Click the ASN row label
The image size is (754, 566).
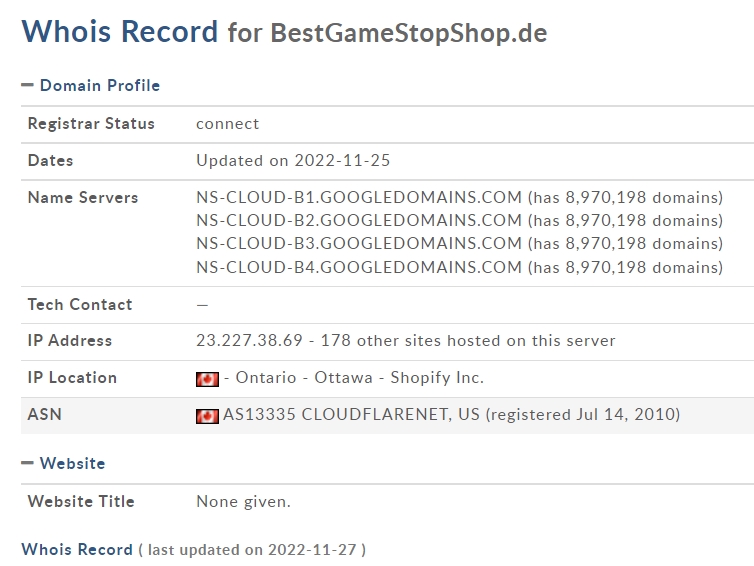tap(45, 415)
